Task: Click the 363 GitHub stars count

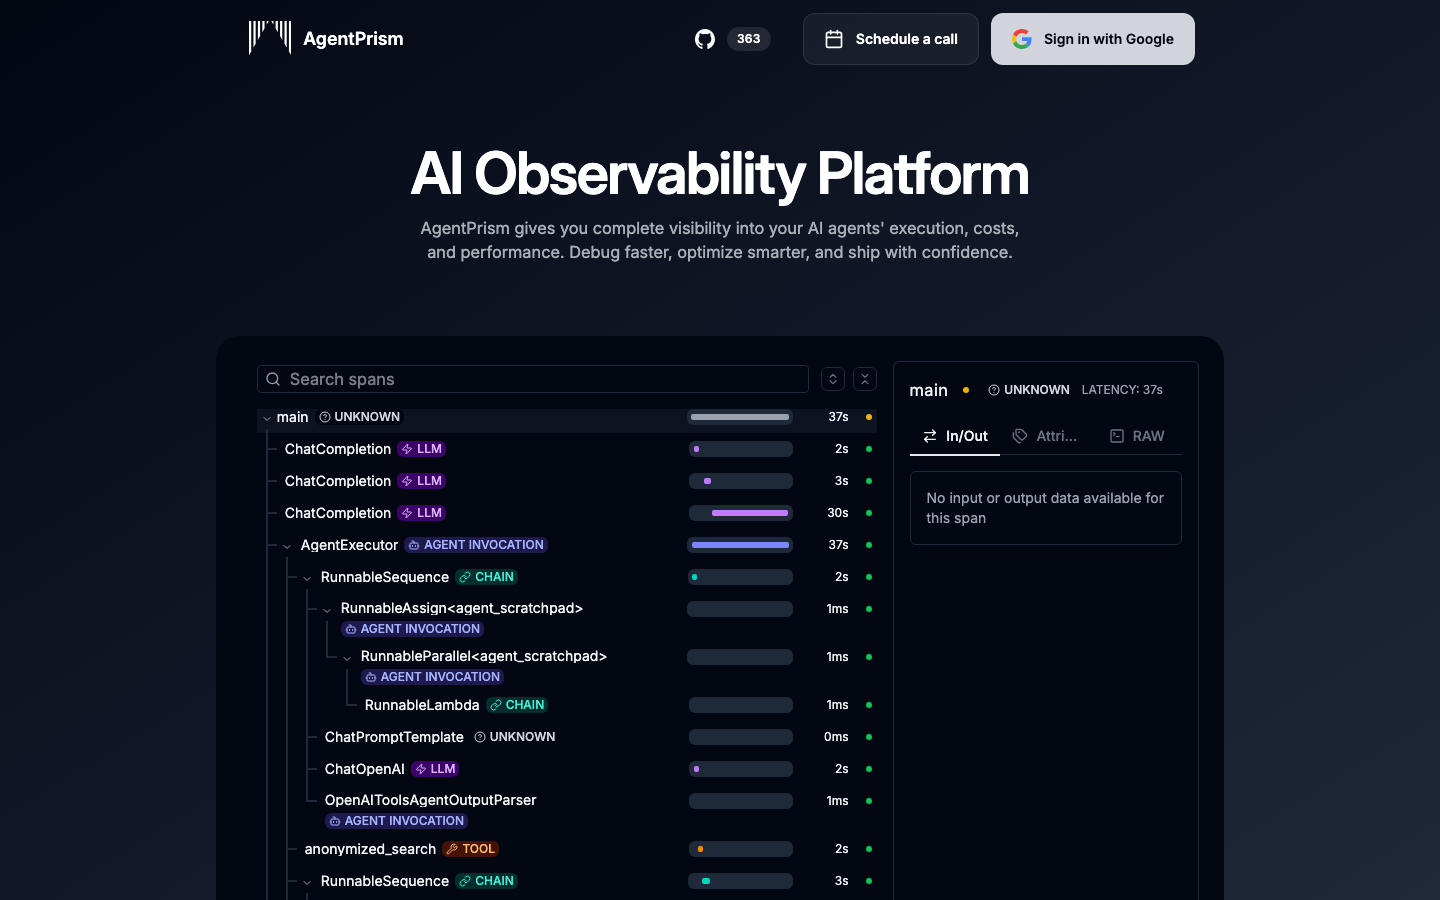Action: (x=749, y=39)
